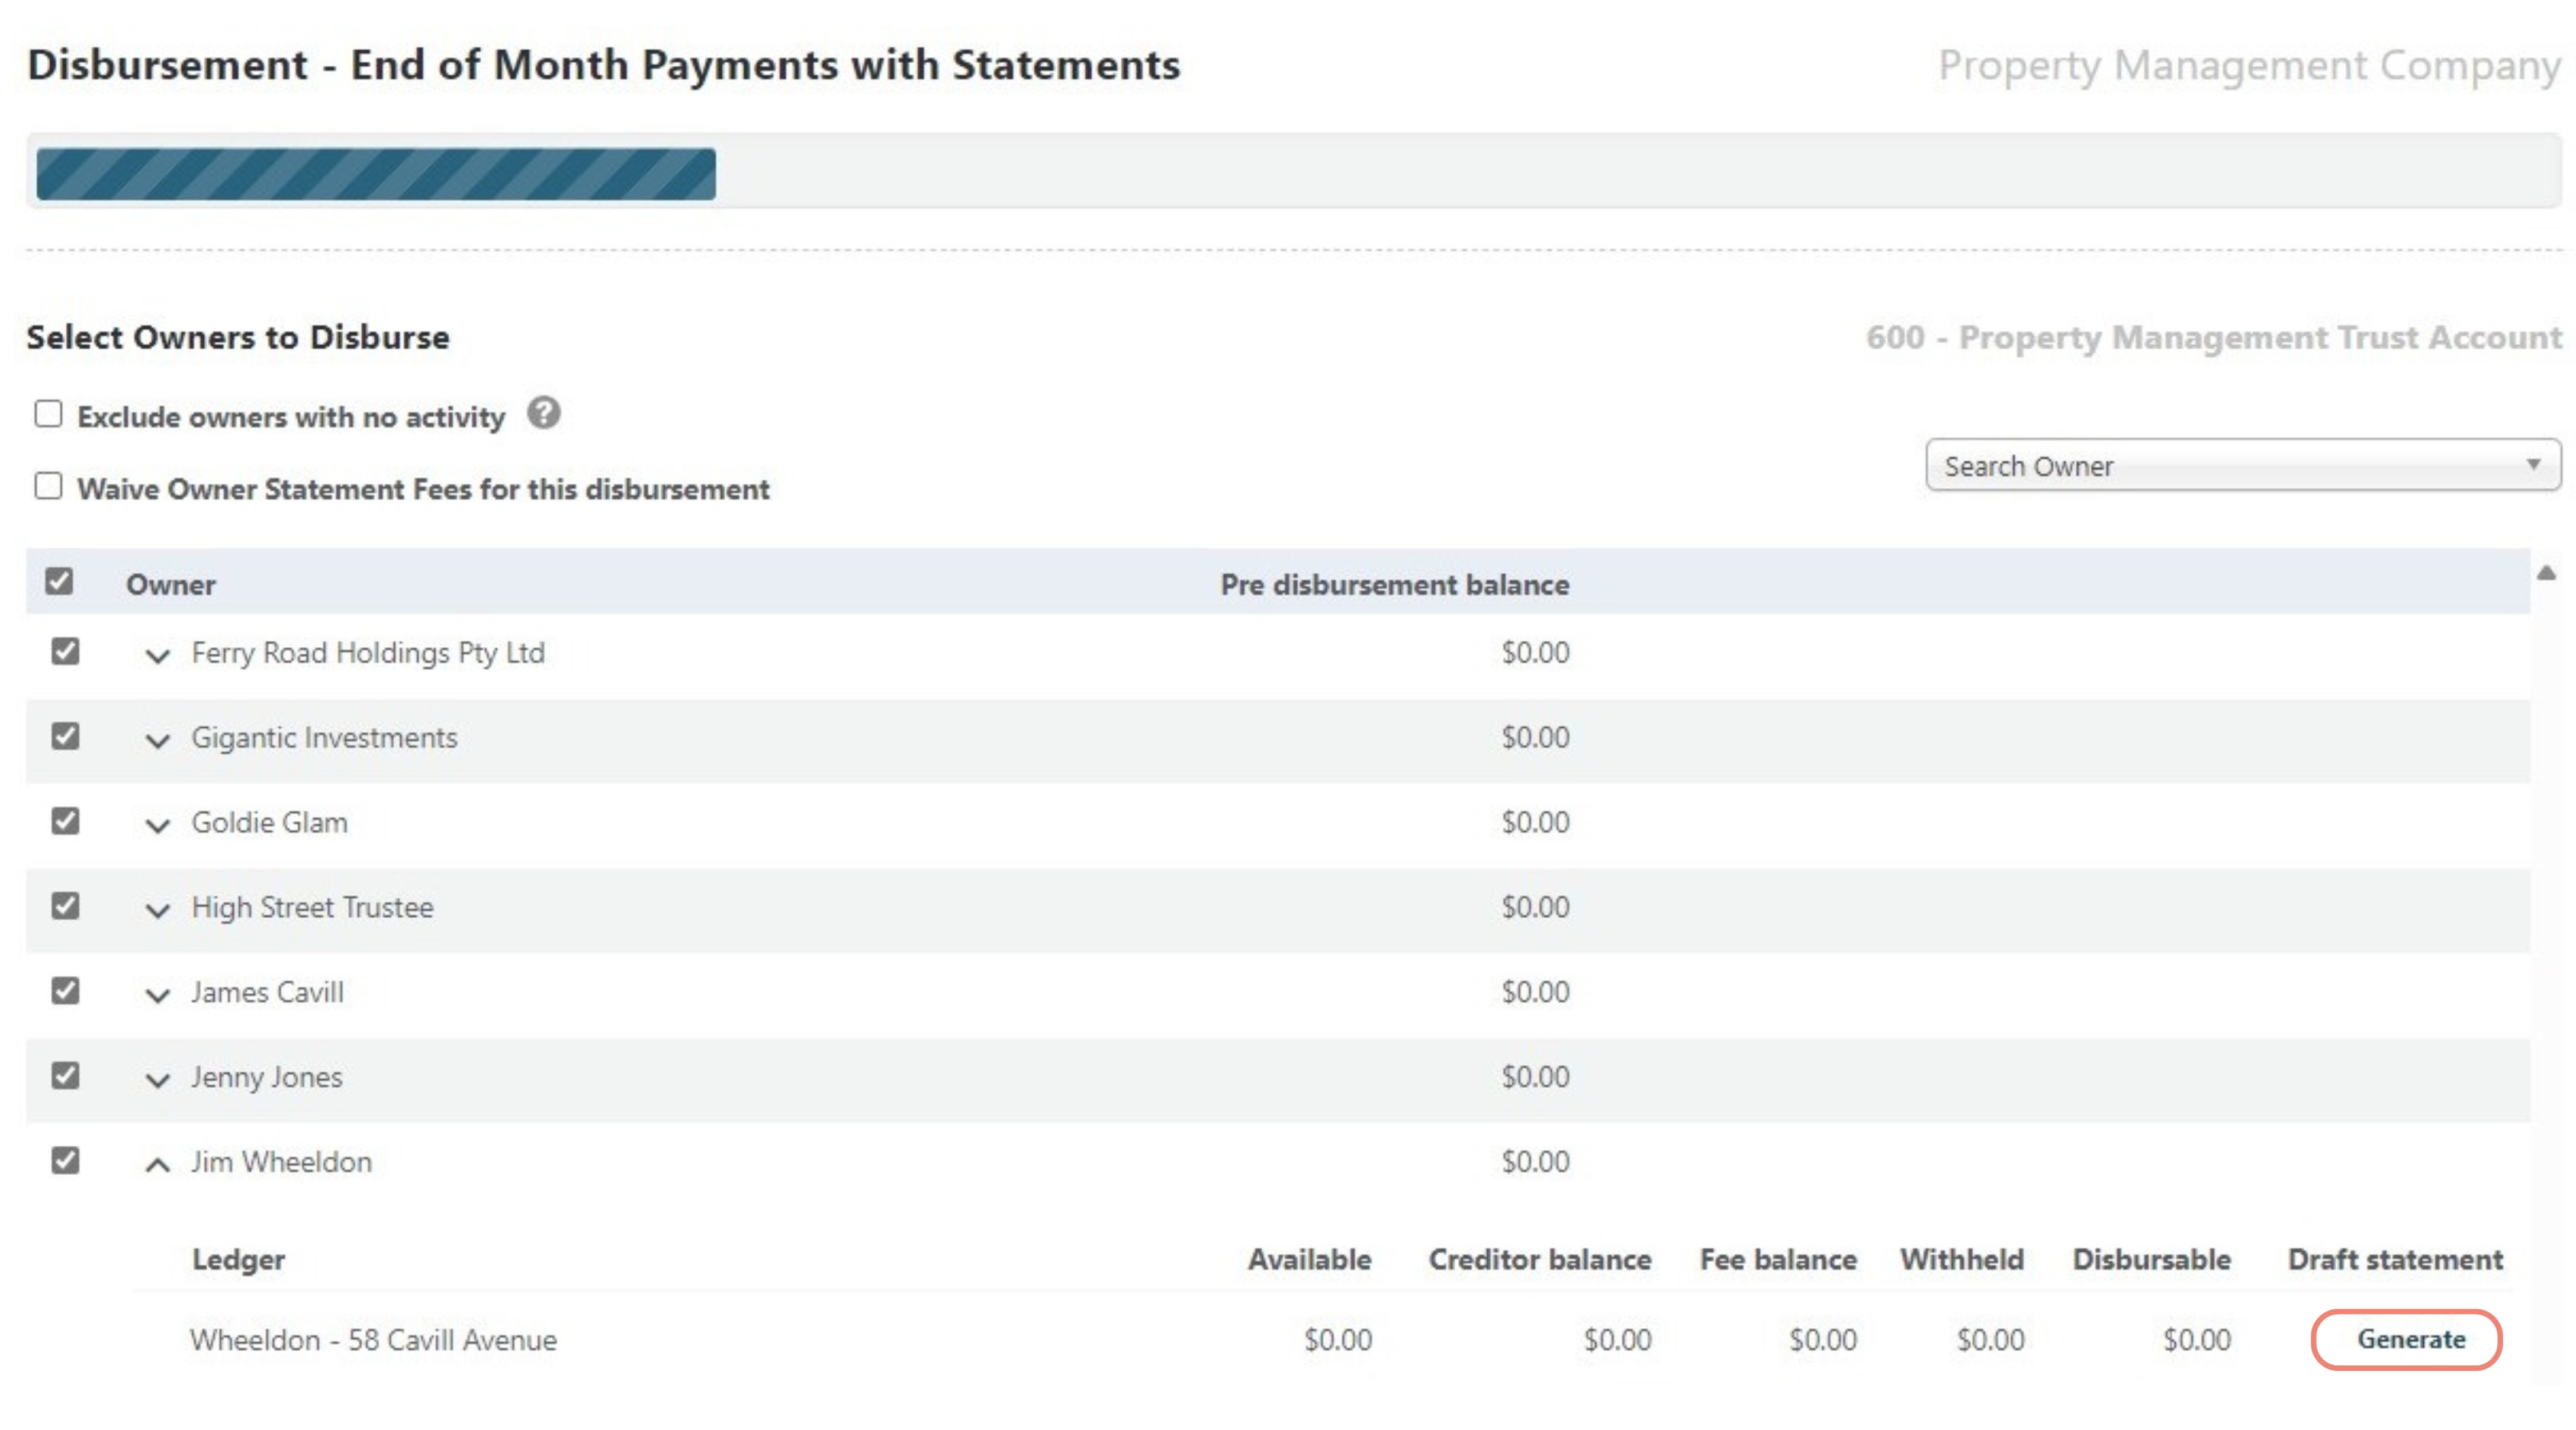
Task: Expand Ferry Road Holdings Pty Ltd row
Action: [157, 655]
